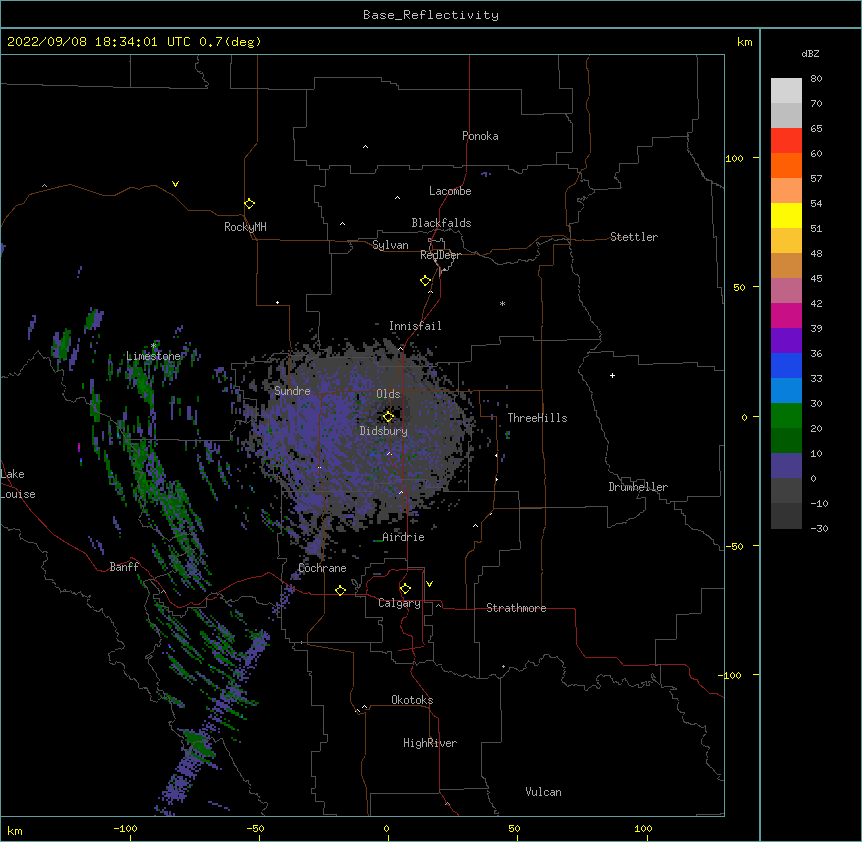Screen dimensions: 862x842
Task: Click the Limestone label
Action: click(x=153, y=356)
